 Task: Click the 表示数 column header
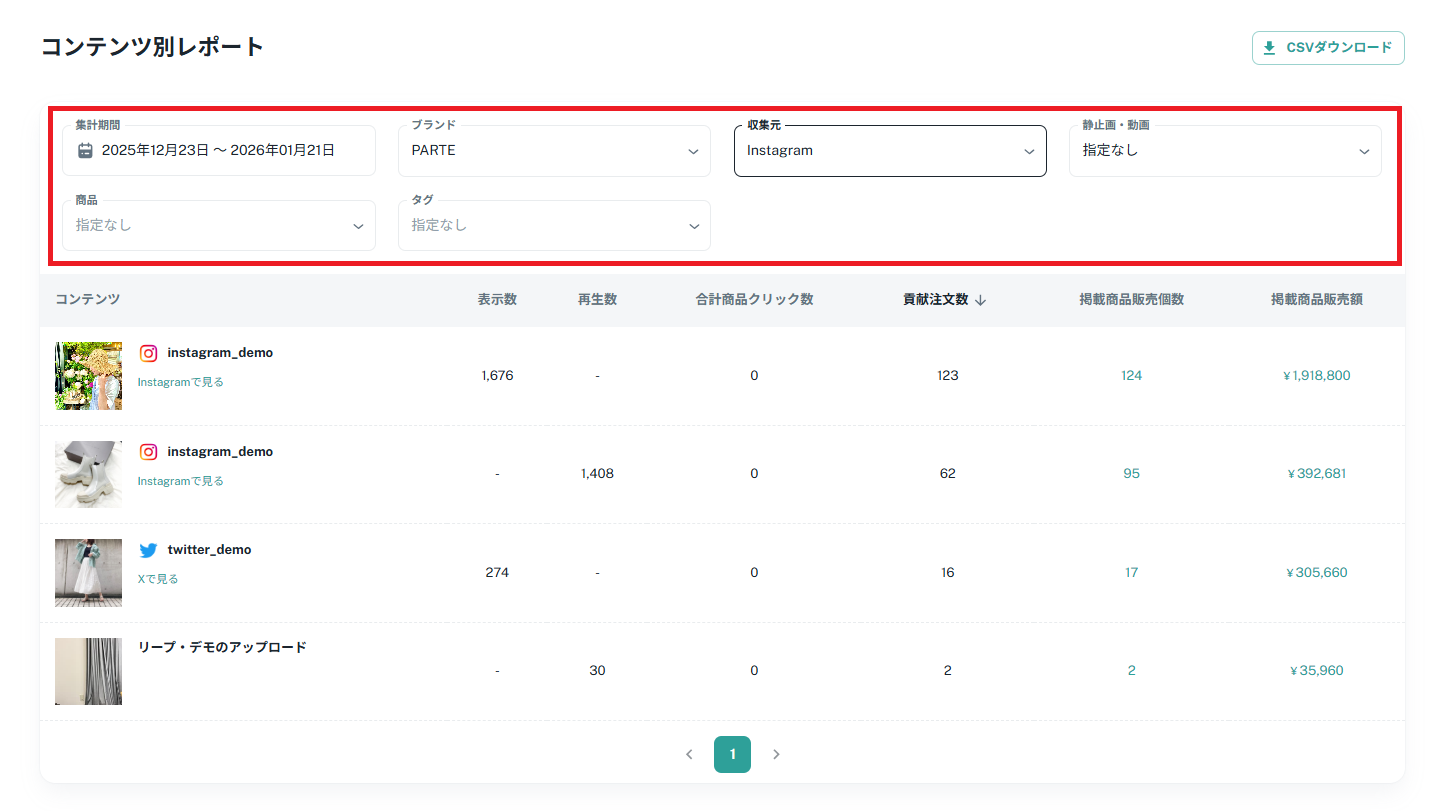(497, 300)
